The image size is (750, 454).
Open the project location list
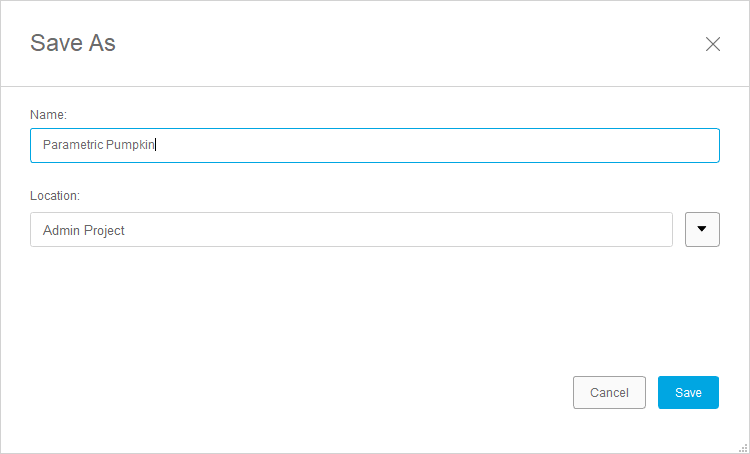click(x=702, y=229)
